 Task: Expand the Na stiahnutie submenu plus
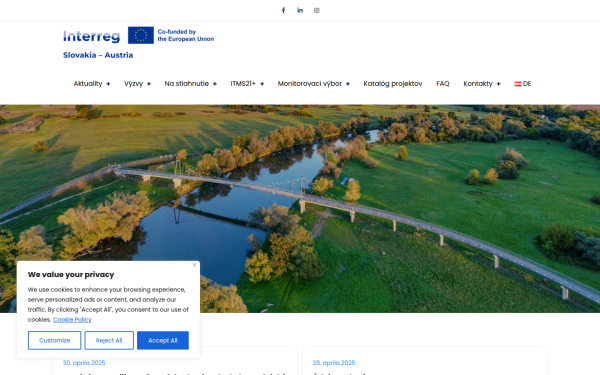(215, 84)
